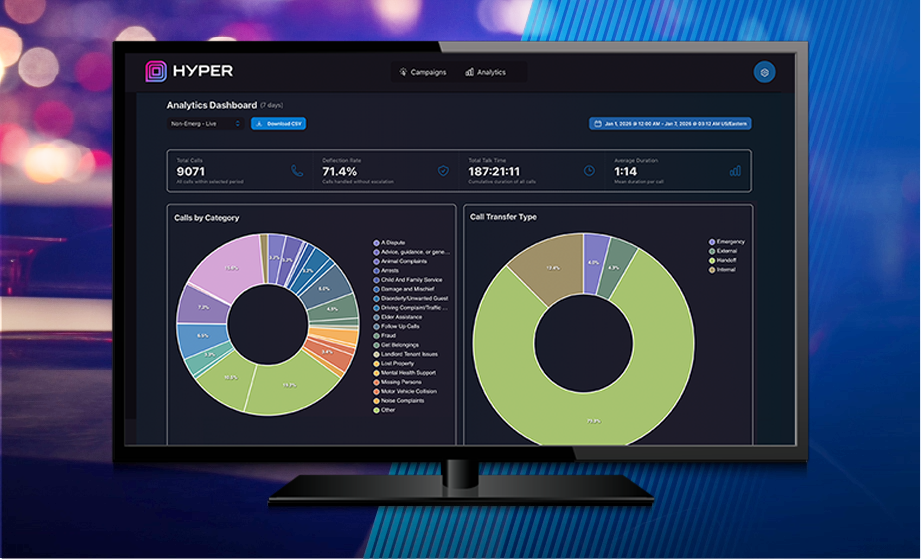Click the shield icon in Deflection Rate card
The width and height of the screenshot is (921, 559).
pyautogui.click(x=443, y=171)
